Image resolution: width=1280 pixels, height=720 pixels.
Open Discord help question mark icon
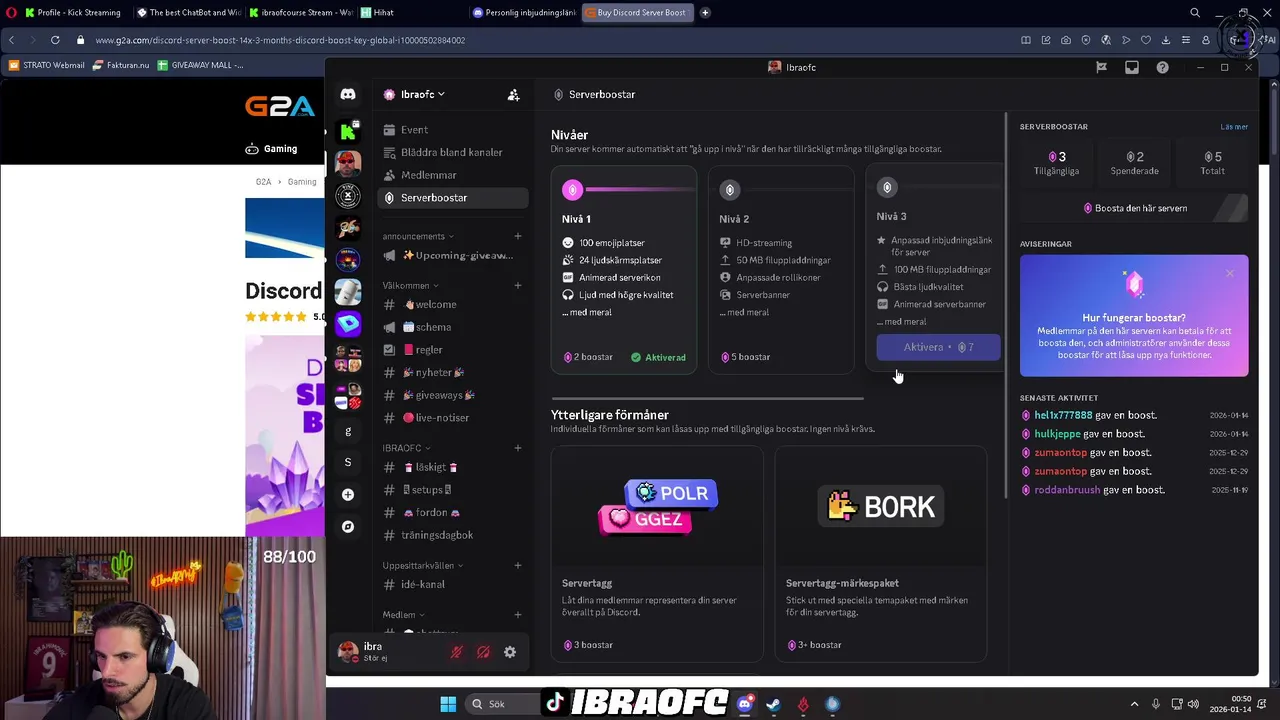coord(1162,67)
